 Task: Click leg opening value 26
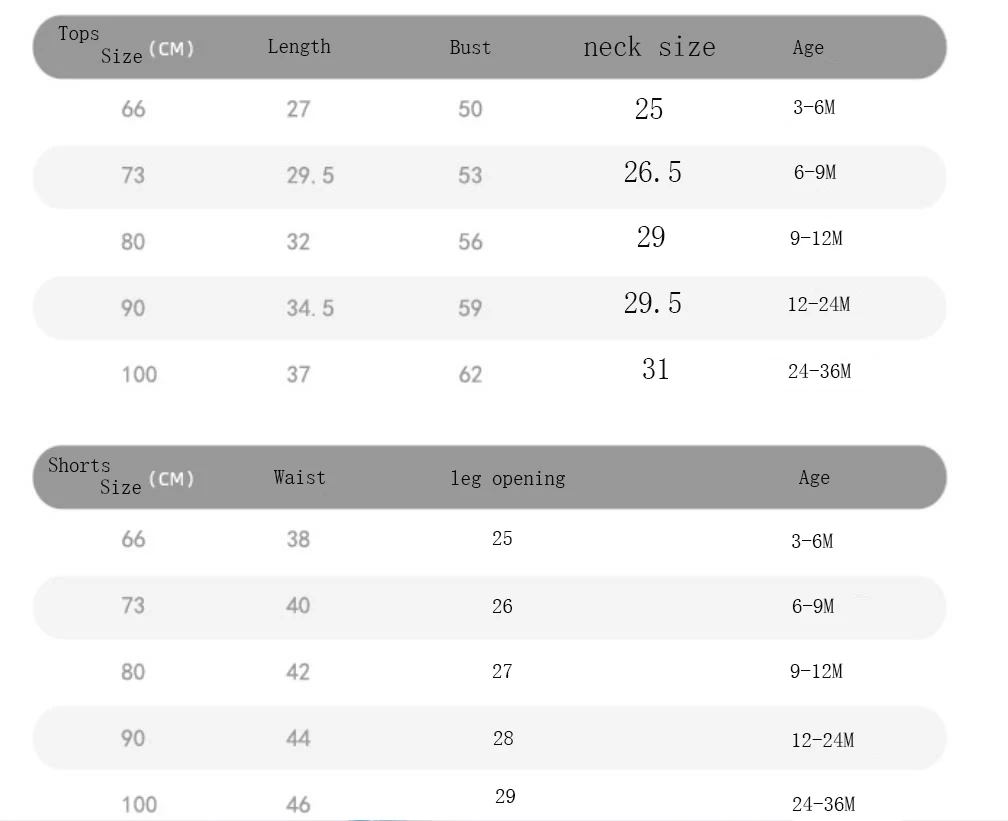pyautogui.click(x=502, y=606)
